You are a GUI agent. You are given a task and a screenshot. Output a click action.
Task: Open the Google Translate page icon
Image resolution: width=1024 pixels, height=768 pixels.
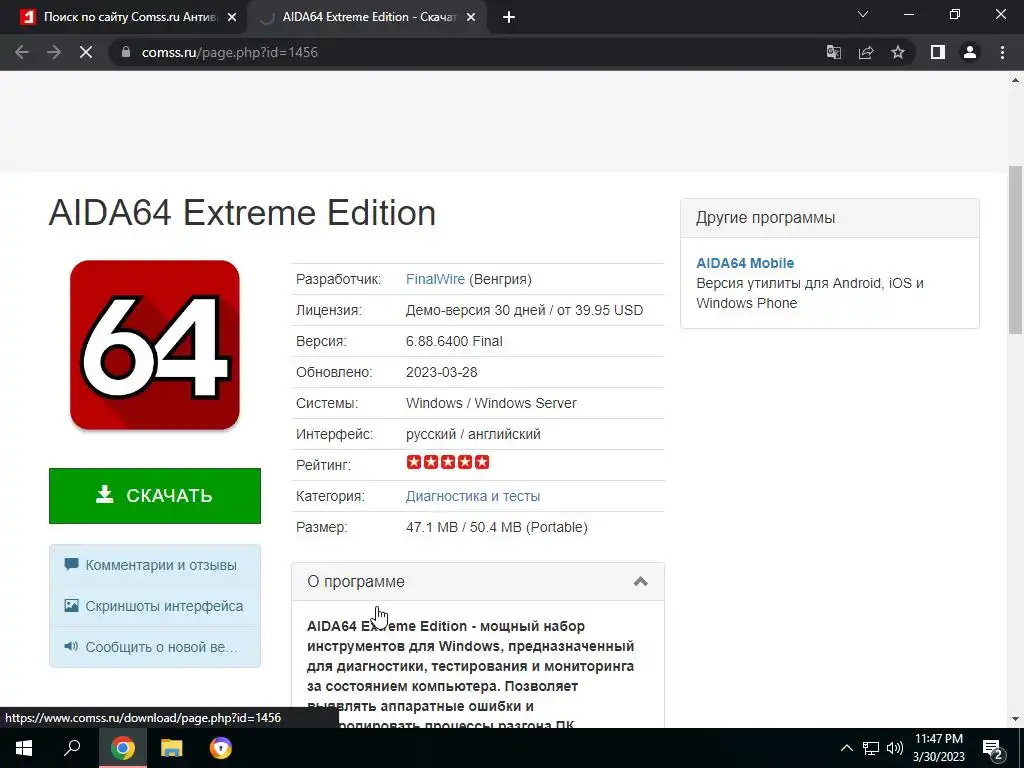coord(834,52)
